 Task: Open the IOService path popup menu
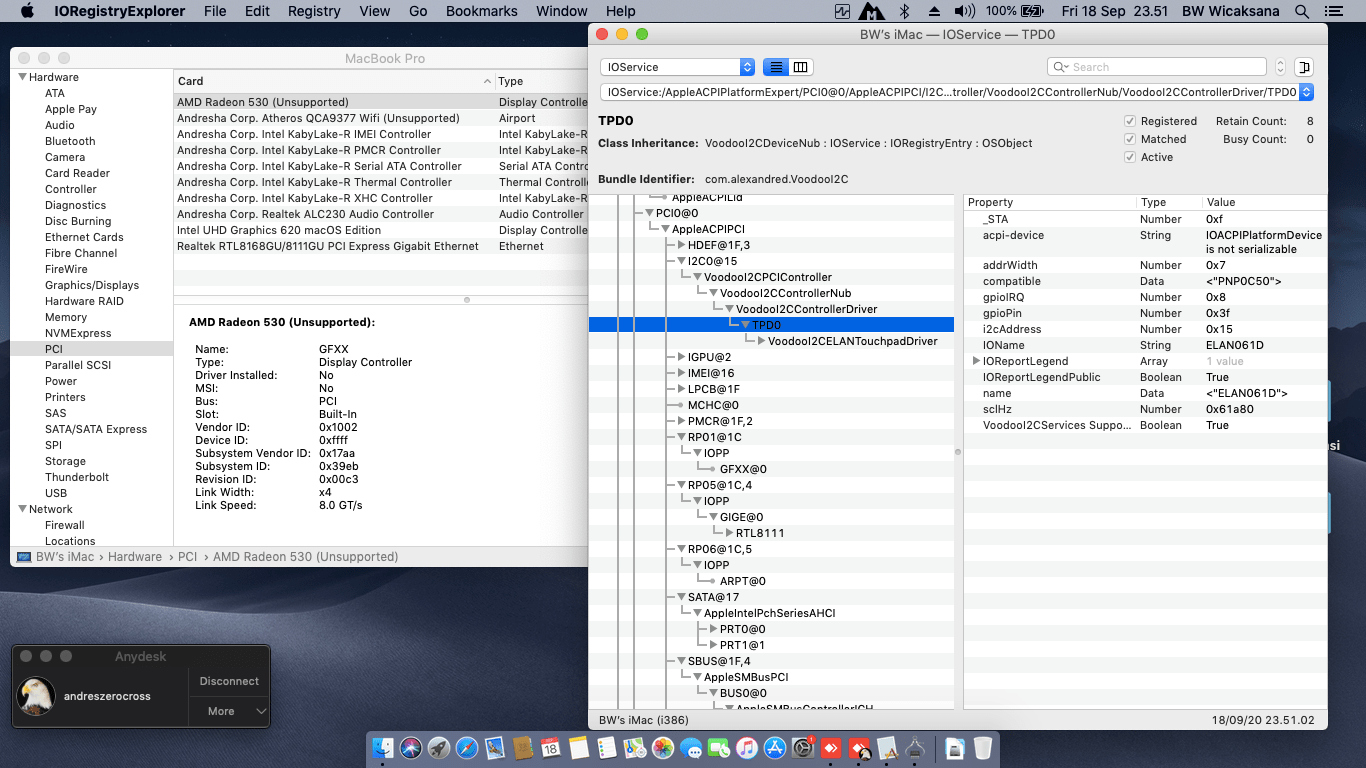957,92
